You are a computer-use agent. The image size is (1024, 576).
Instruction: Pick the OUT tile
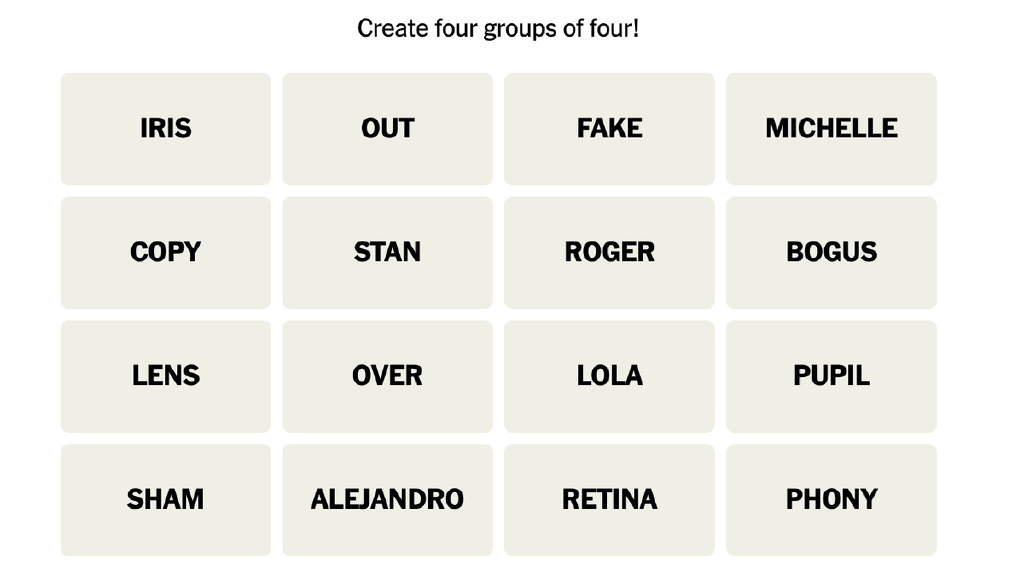(387, 129)
